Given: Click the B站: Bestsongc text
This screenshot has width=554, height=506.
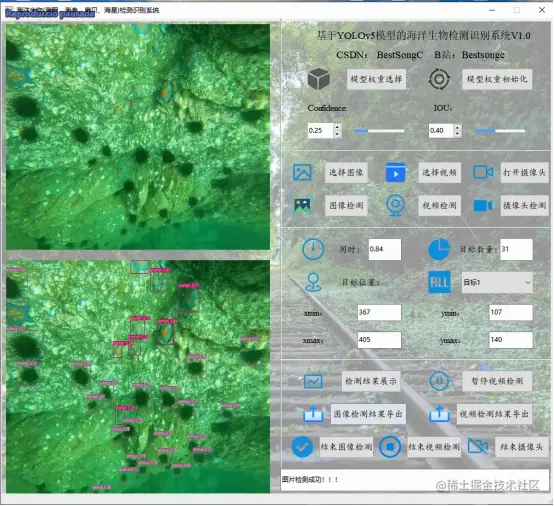Looking at the screenshot, I should pos(469,55).
